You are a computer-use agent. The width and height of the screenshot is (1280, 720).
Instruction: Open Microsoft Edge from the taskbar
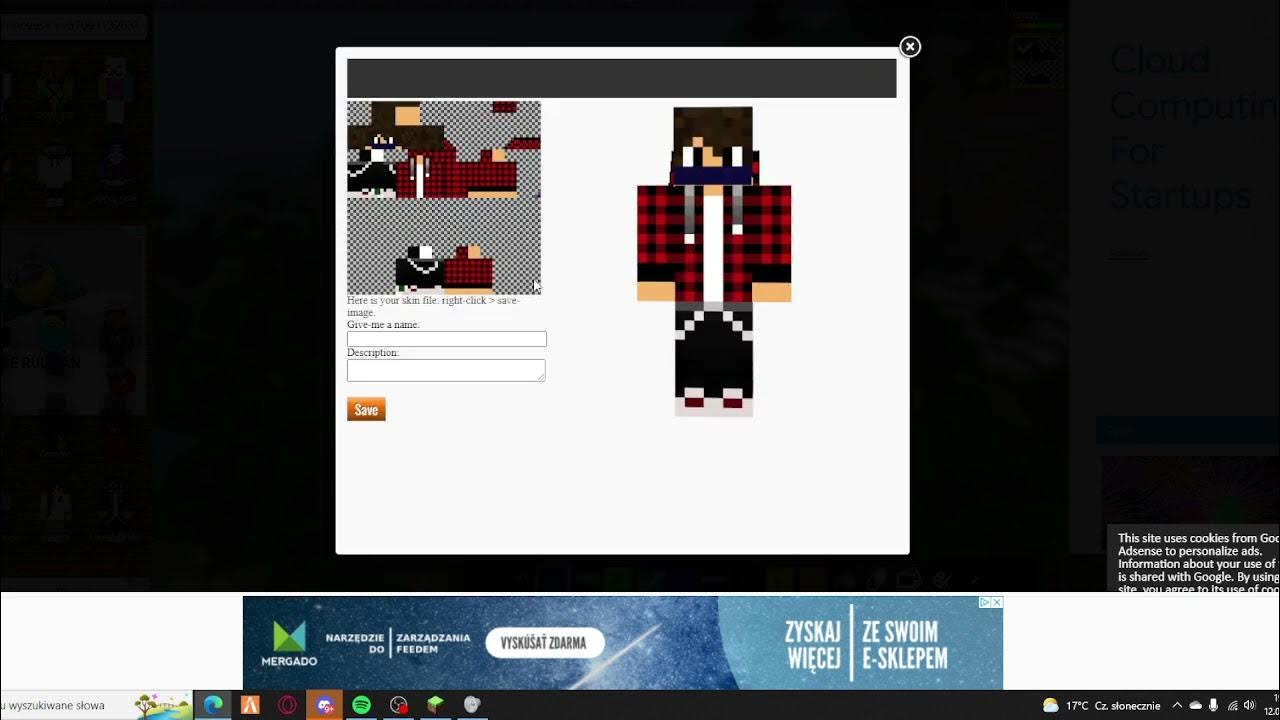pyautogui.click(x=213, y=705)
